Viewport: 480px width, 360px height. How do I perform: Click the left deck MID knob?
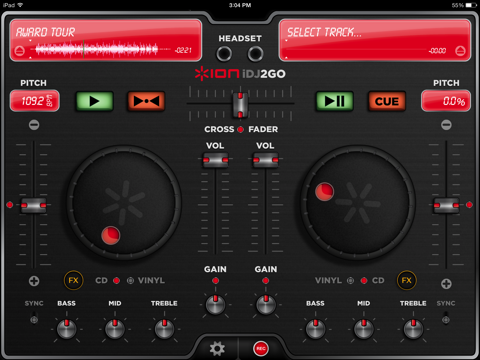click(115, 329)
